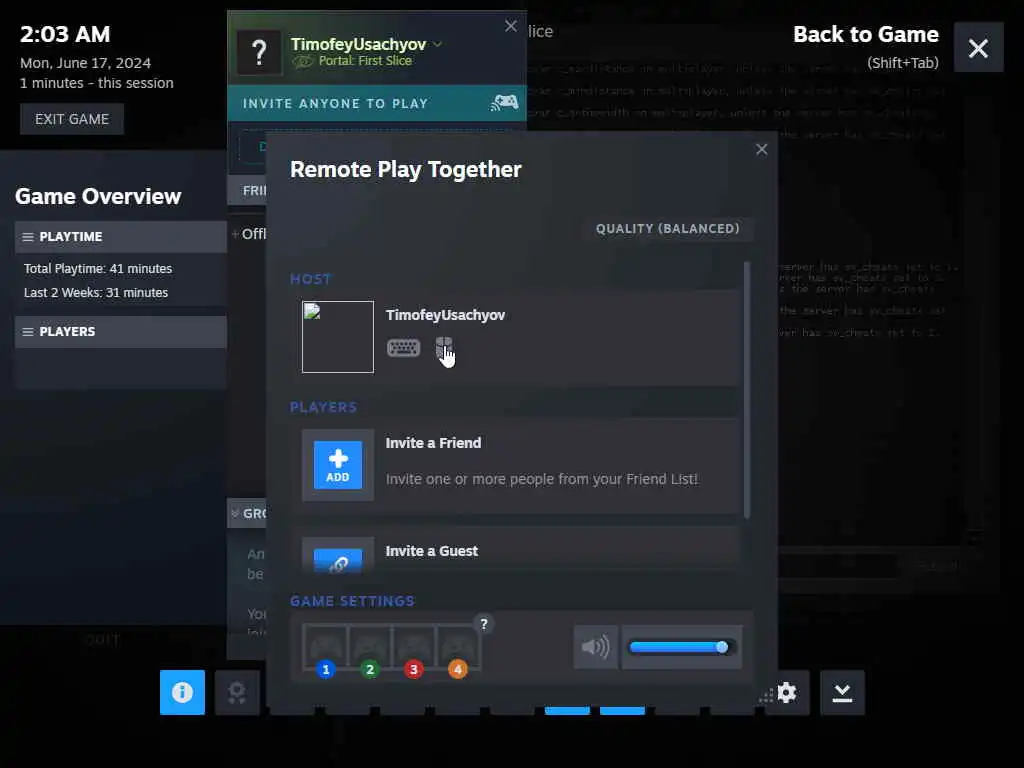Click the Remote Play controller icon
The height and width of the screenshot is (768, 1024).
tap(504, 103)
